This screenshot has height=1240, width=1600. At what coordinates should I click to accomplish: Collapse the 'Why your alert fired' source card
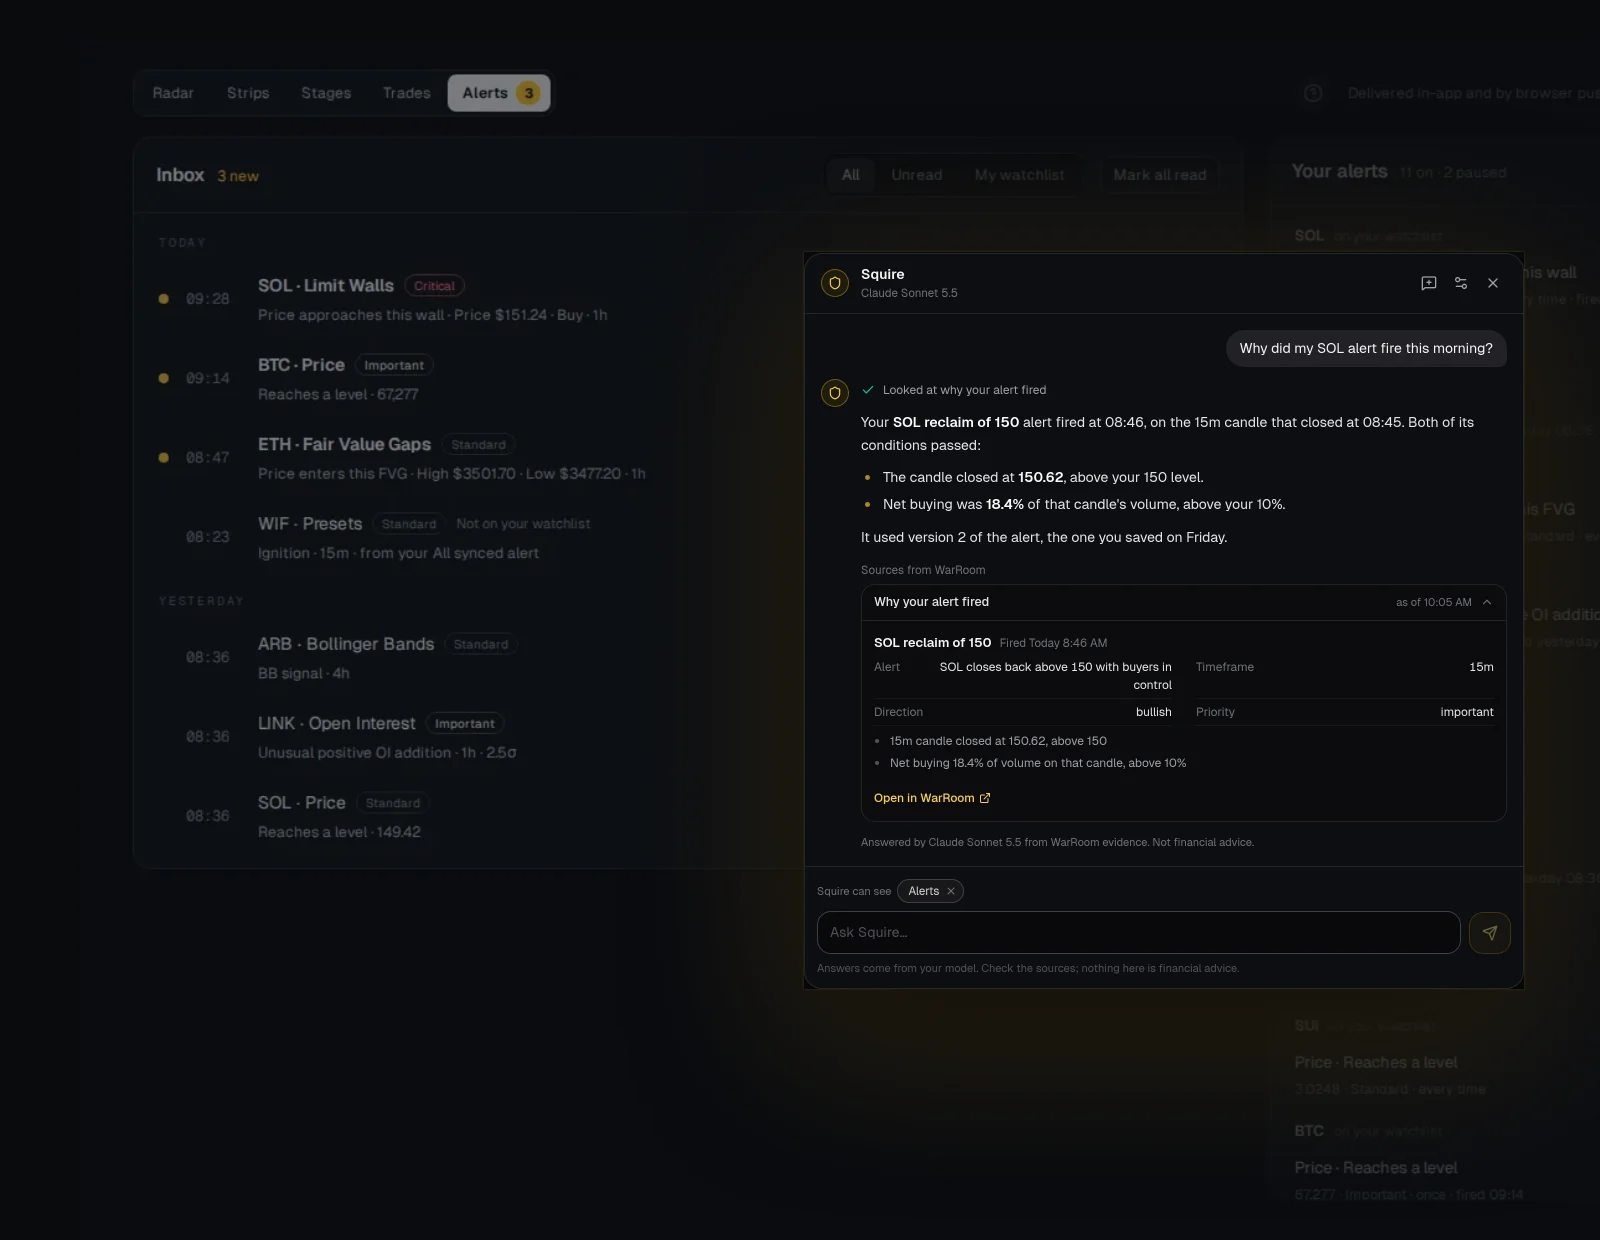1487,602
